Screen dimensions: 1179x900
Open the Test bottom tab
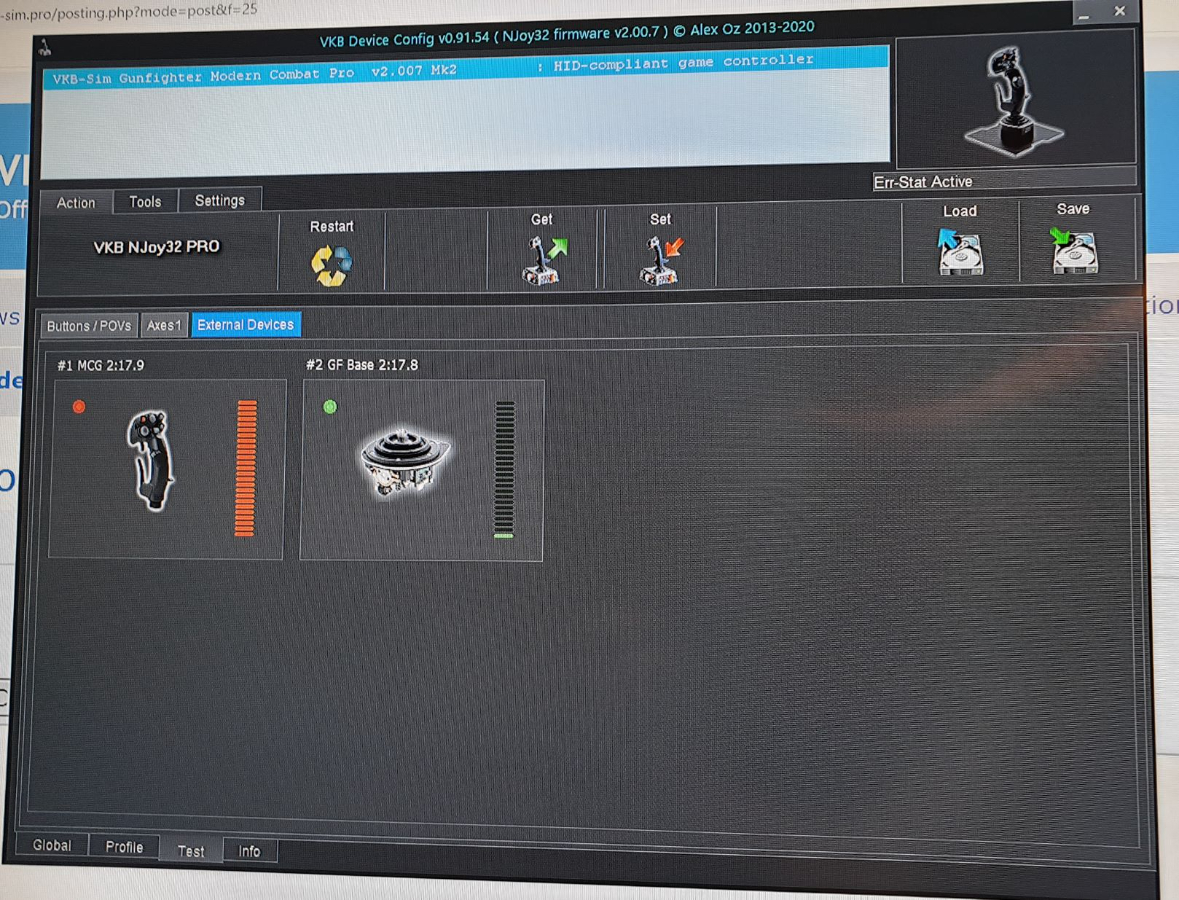(x=191, y=850)
